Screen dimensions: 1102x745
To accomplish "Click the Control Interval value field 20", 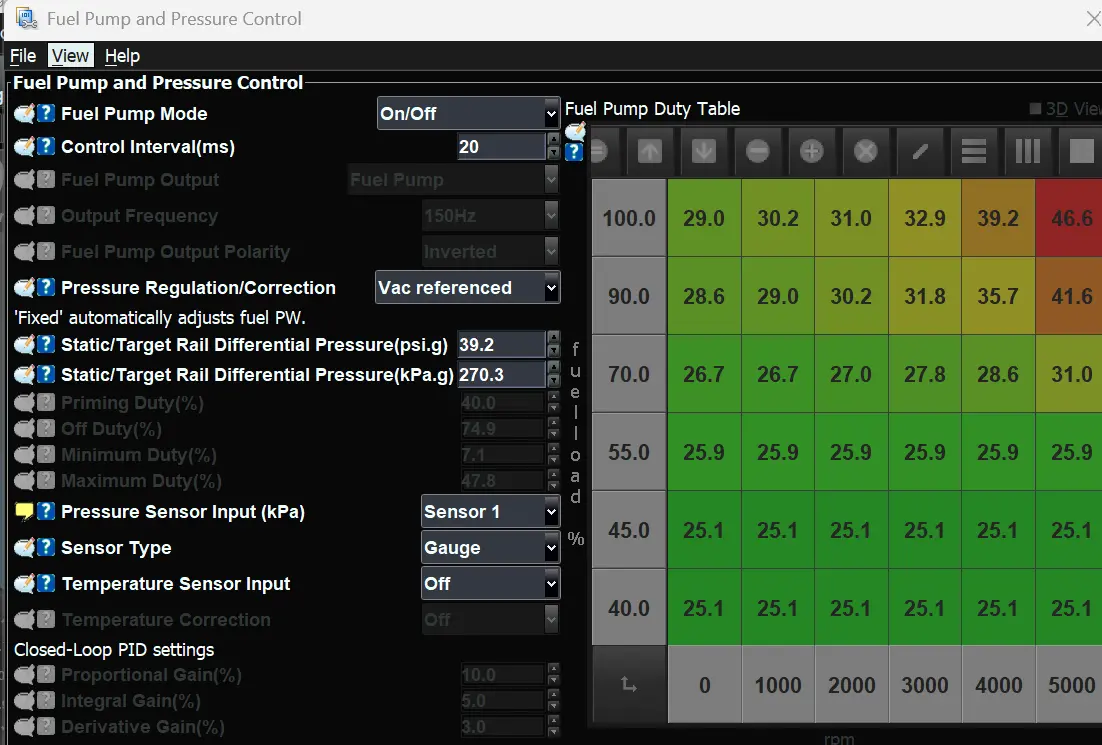I will pos(501,146).
